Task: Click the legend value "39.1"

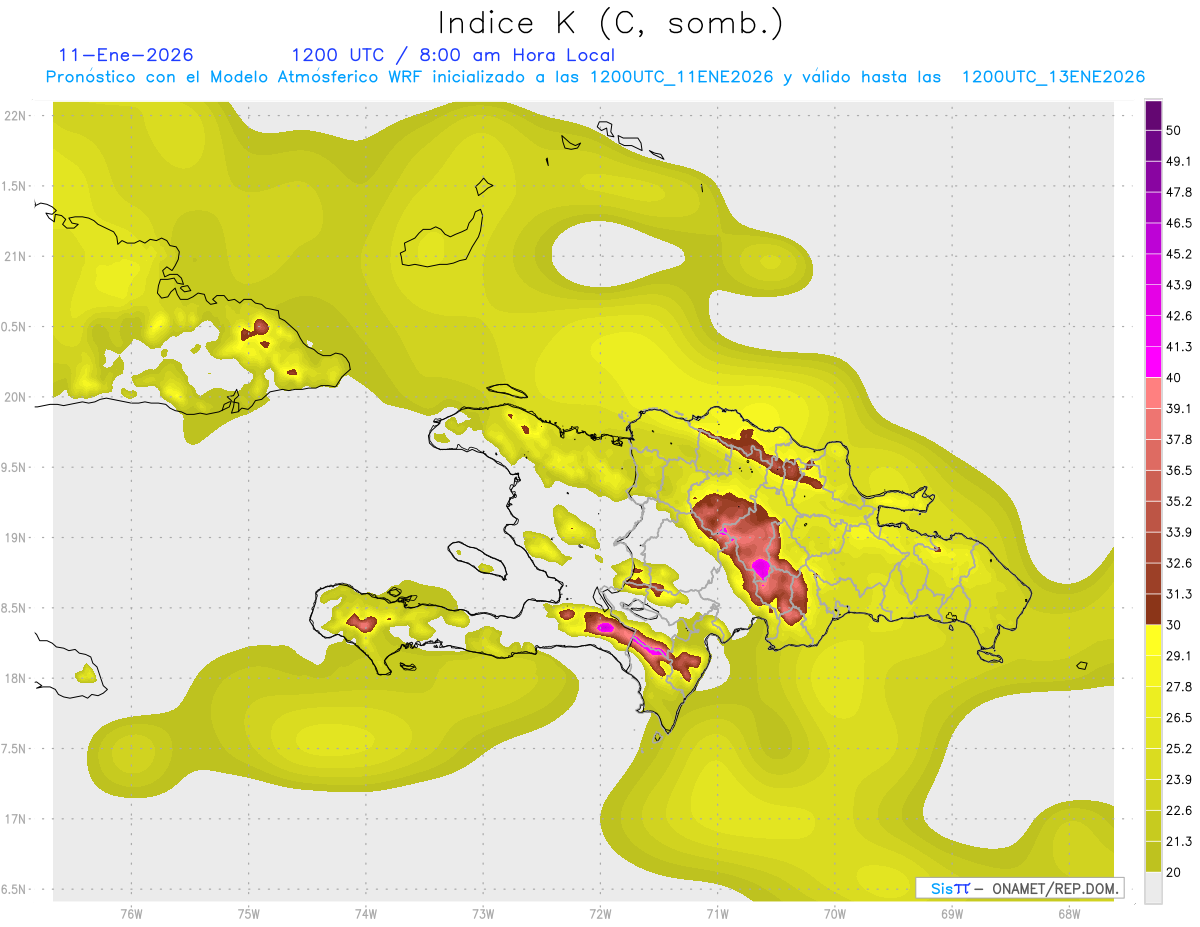Action: 1178,409
